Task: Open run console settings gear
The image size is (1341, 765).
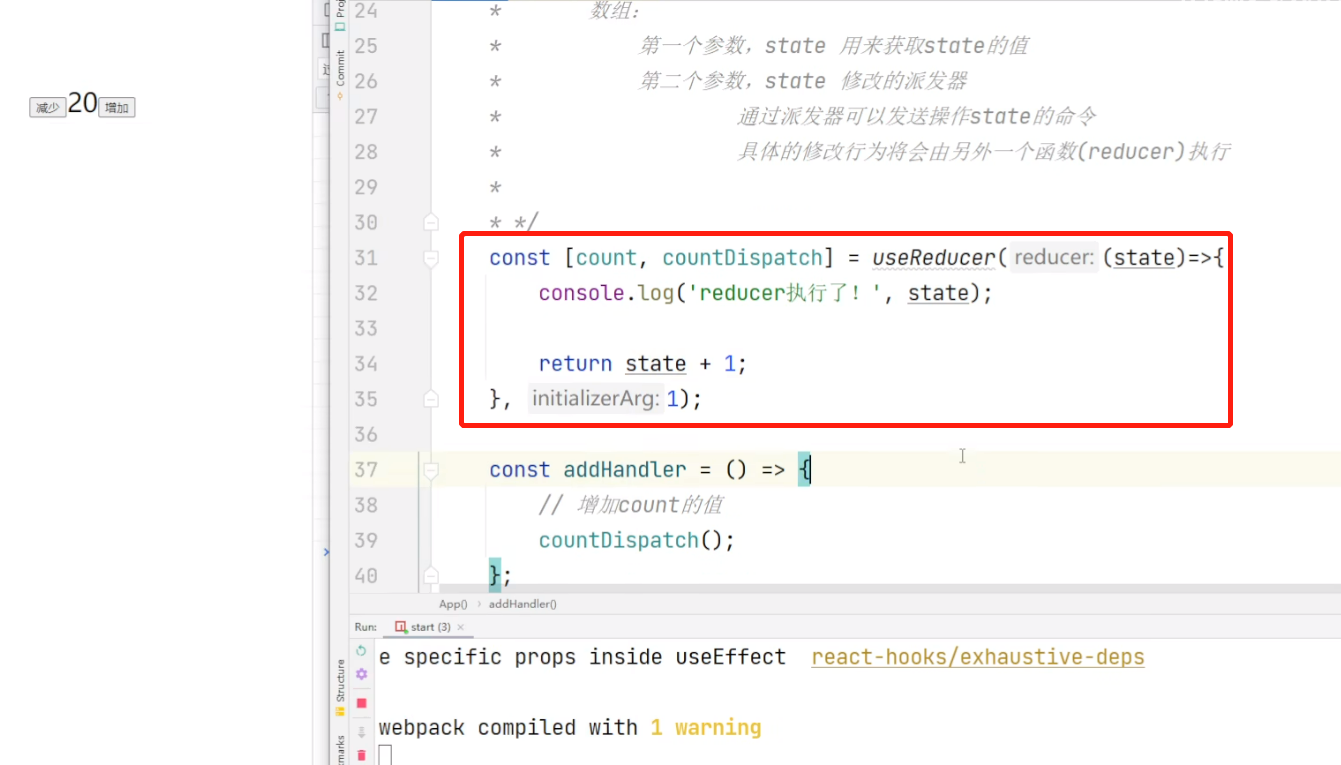Action: [x=360, y=673]
